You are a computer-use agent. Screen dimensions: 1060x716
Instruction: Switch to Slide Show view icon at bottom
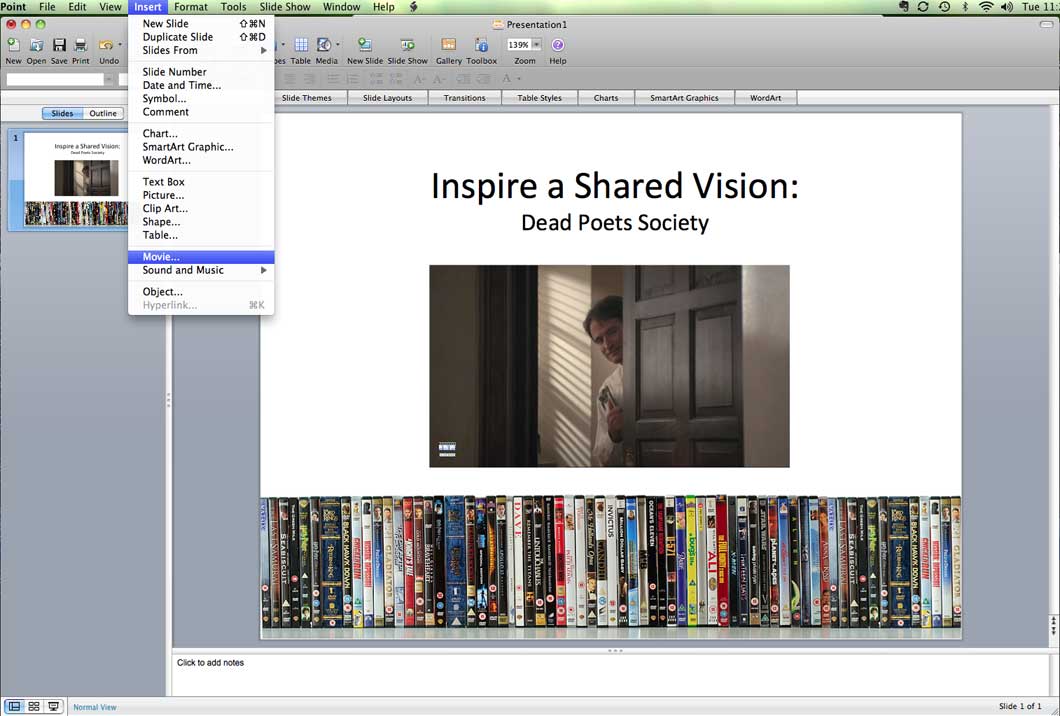[53, 707]
